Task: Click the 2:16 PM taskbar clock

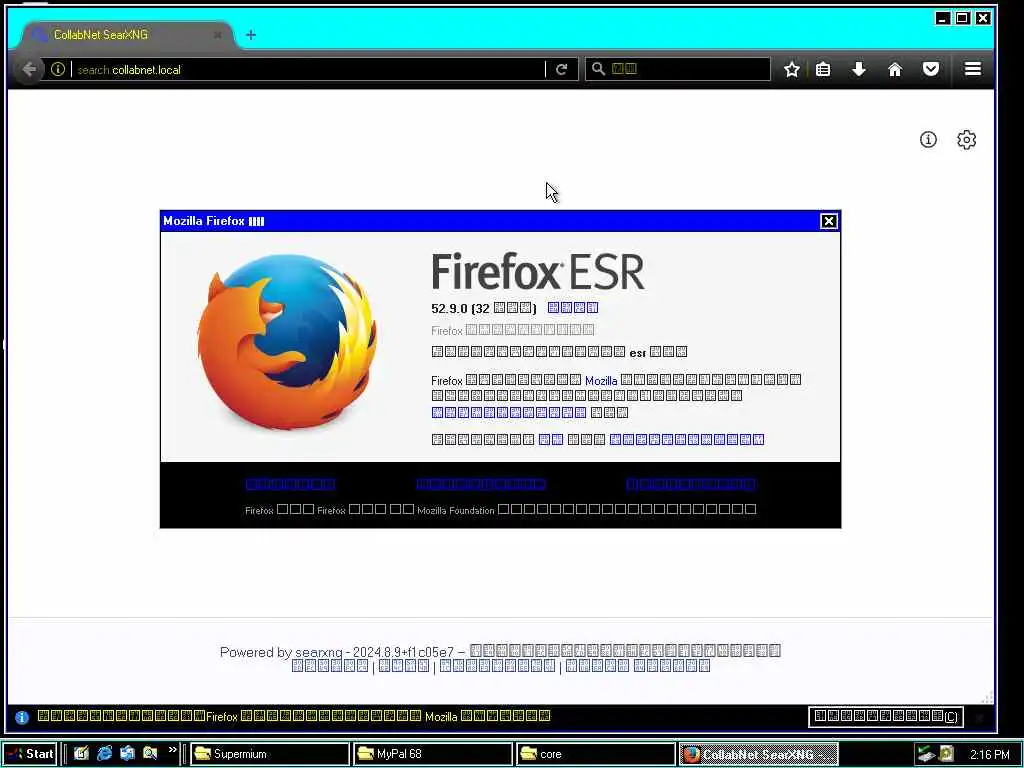Action: (x=989, y=754)
